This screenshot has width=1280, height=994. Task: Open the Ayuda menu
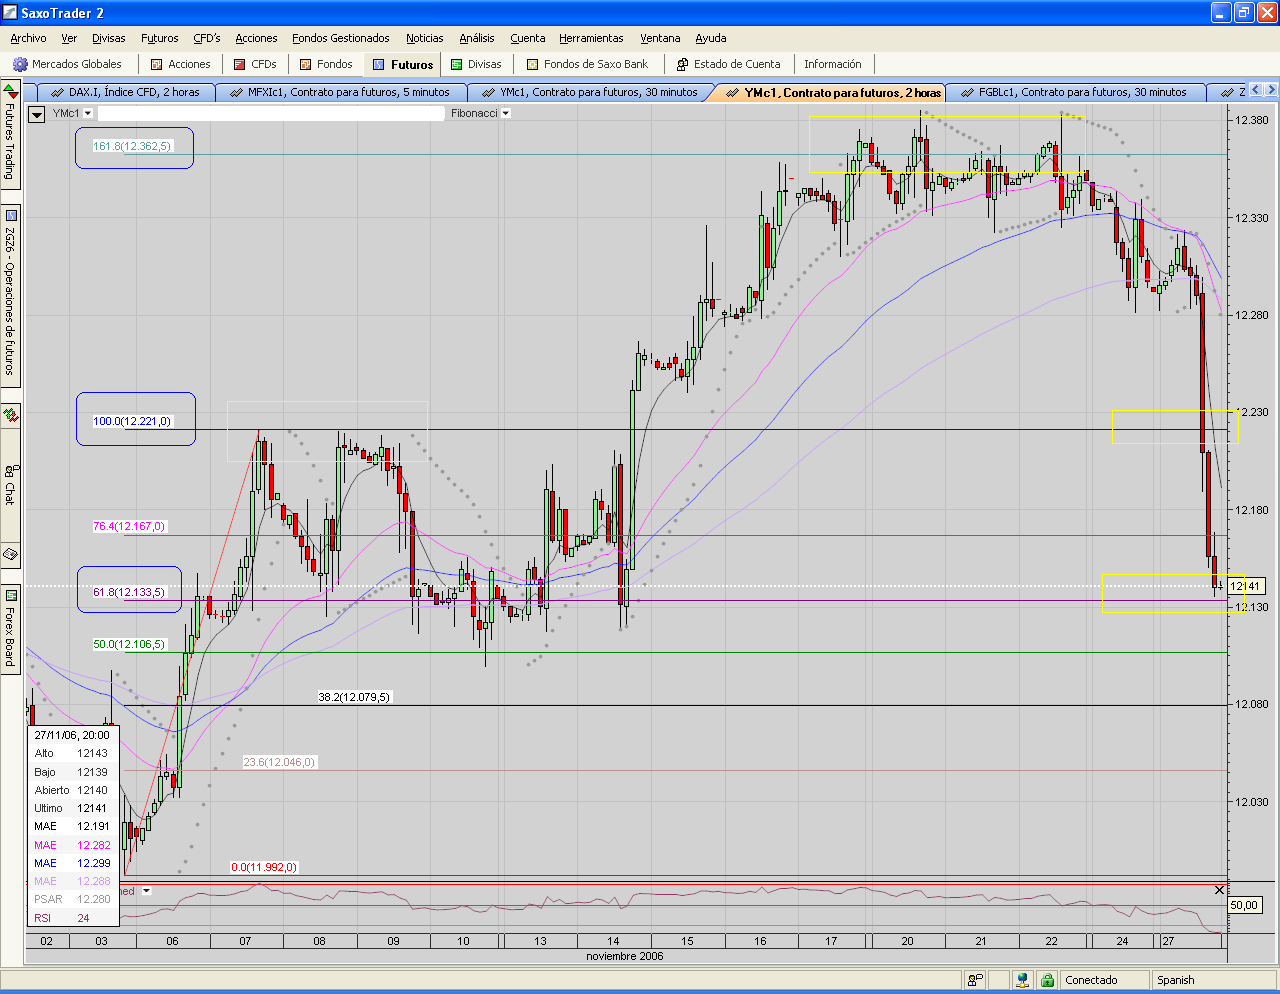pos(711,38)
